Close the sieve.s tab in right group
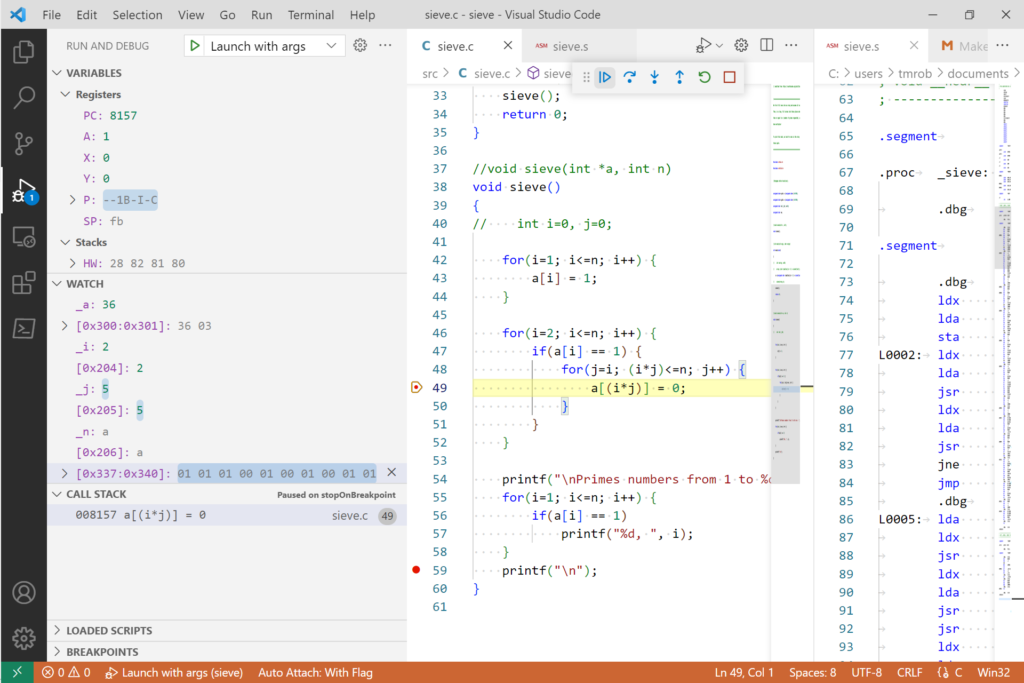 [914, 45]
